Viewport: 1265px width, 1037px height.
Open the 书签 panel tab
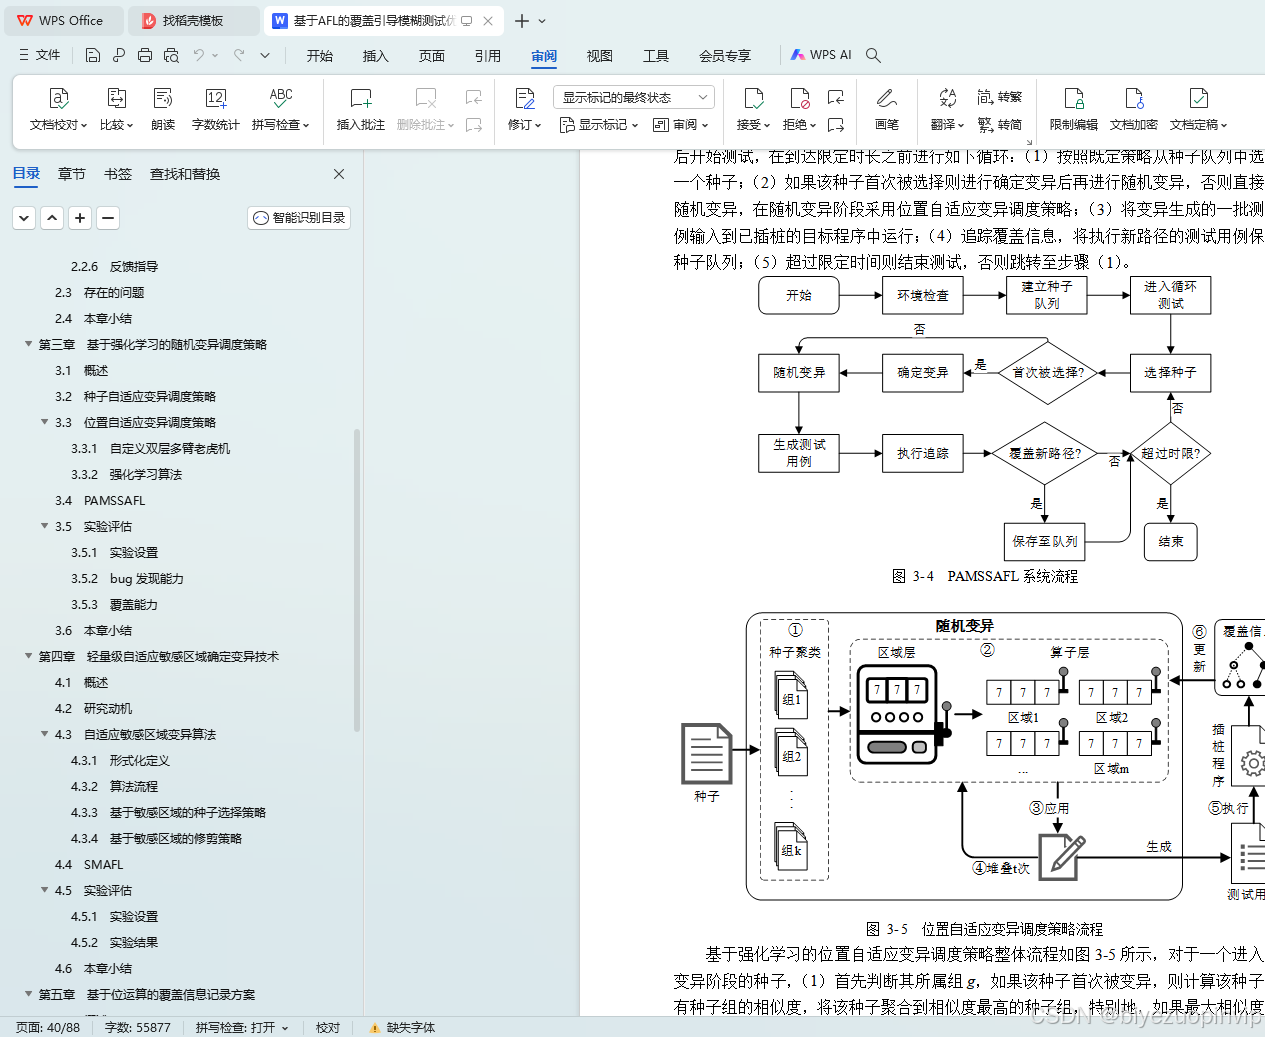tap(117, 173)
